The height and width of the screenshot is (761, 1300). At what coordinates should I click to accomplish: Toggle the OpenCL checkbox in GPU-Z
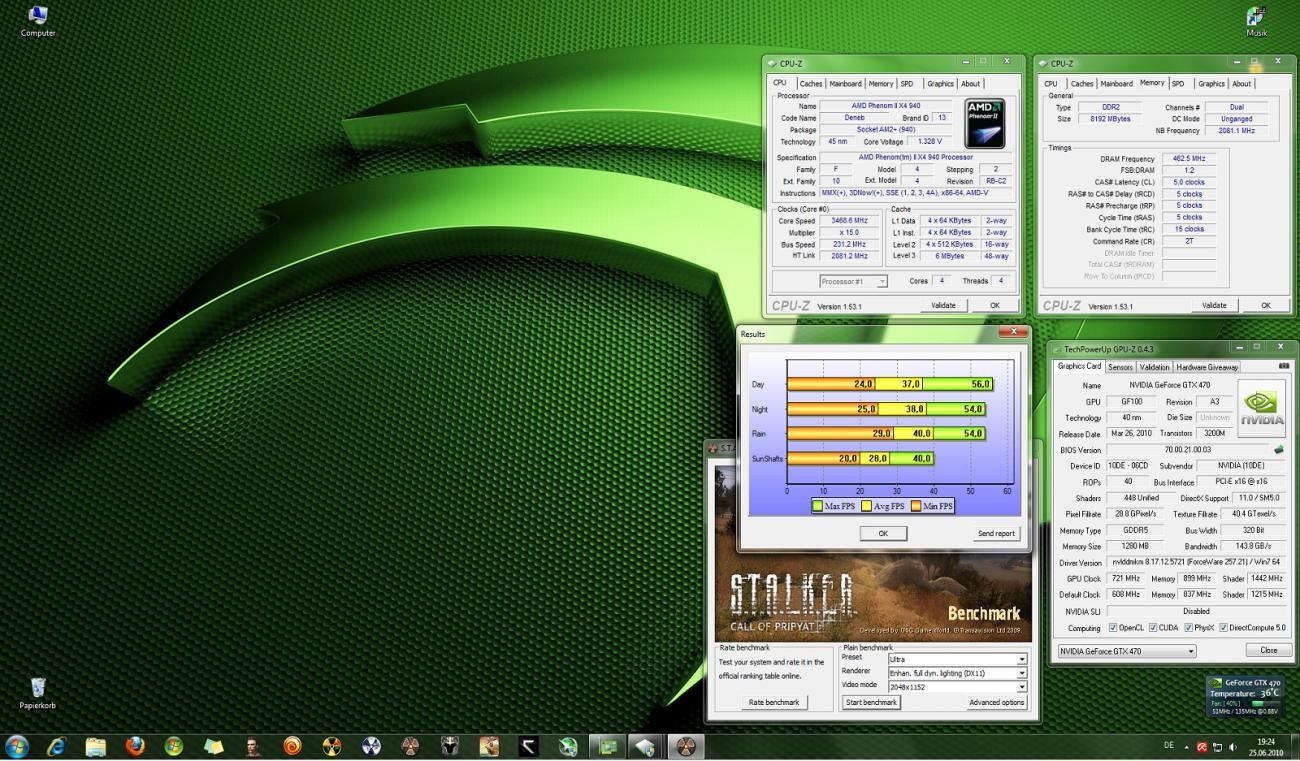coord(1113,628)
